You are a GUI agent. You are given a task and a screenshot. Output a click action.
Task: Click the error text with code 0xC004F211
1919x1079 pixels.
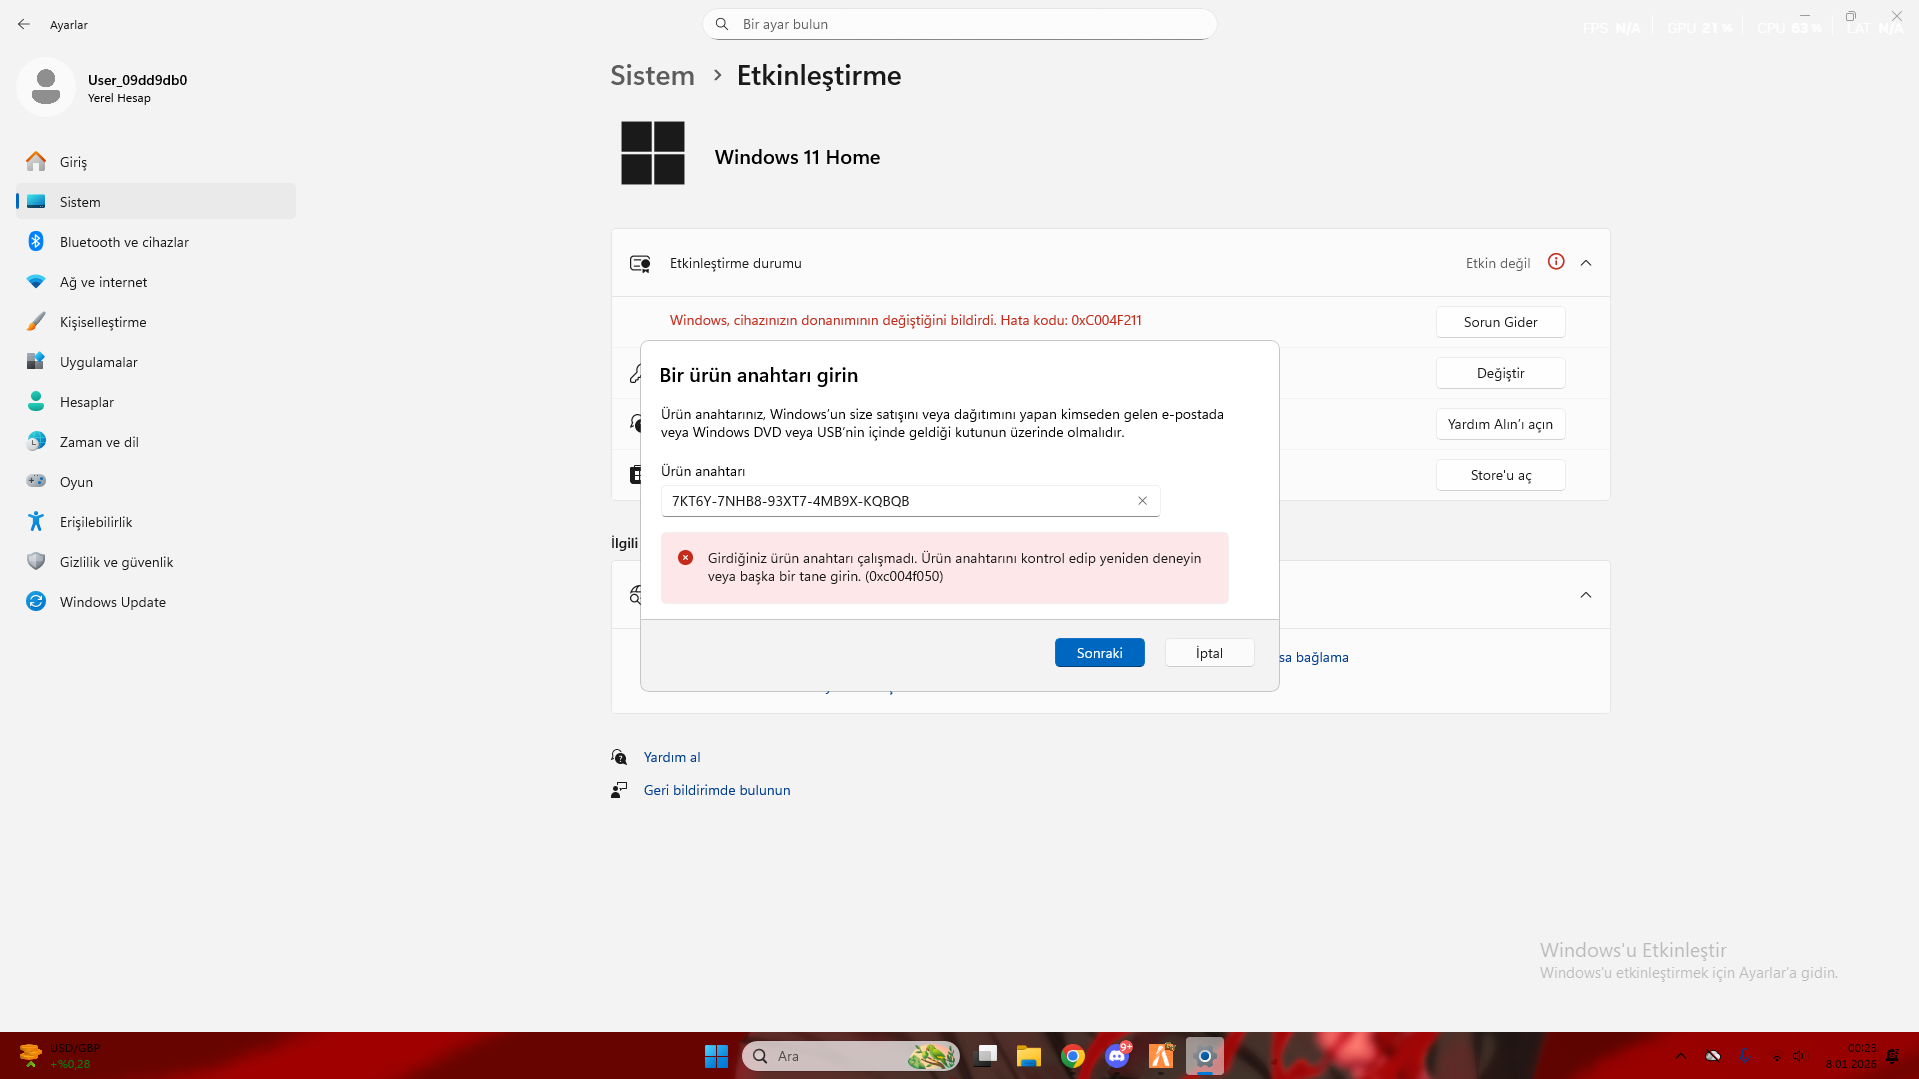coord(906,320)
